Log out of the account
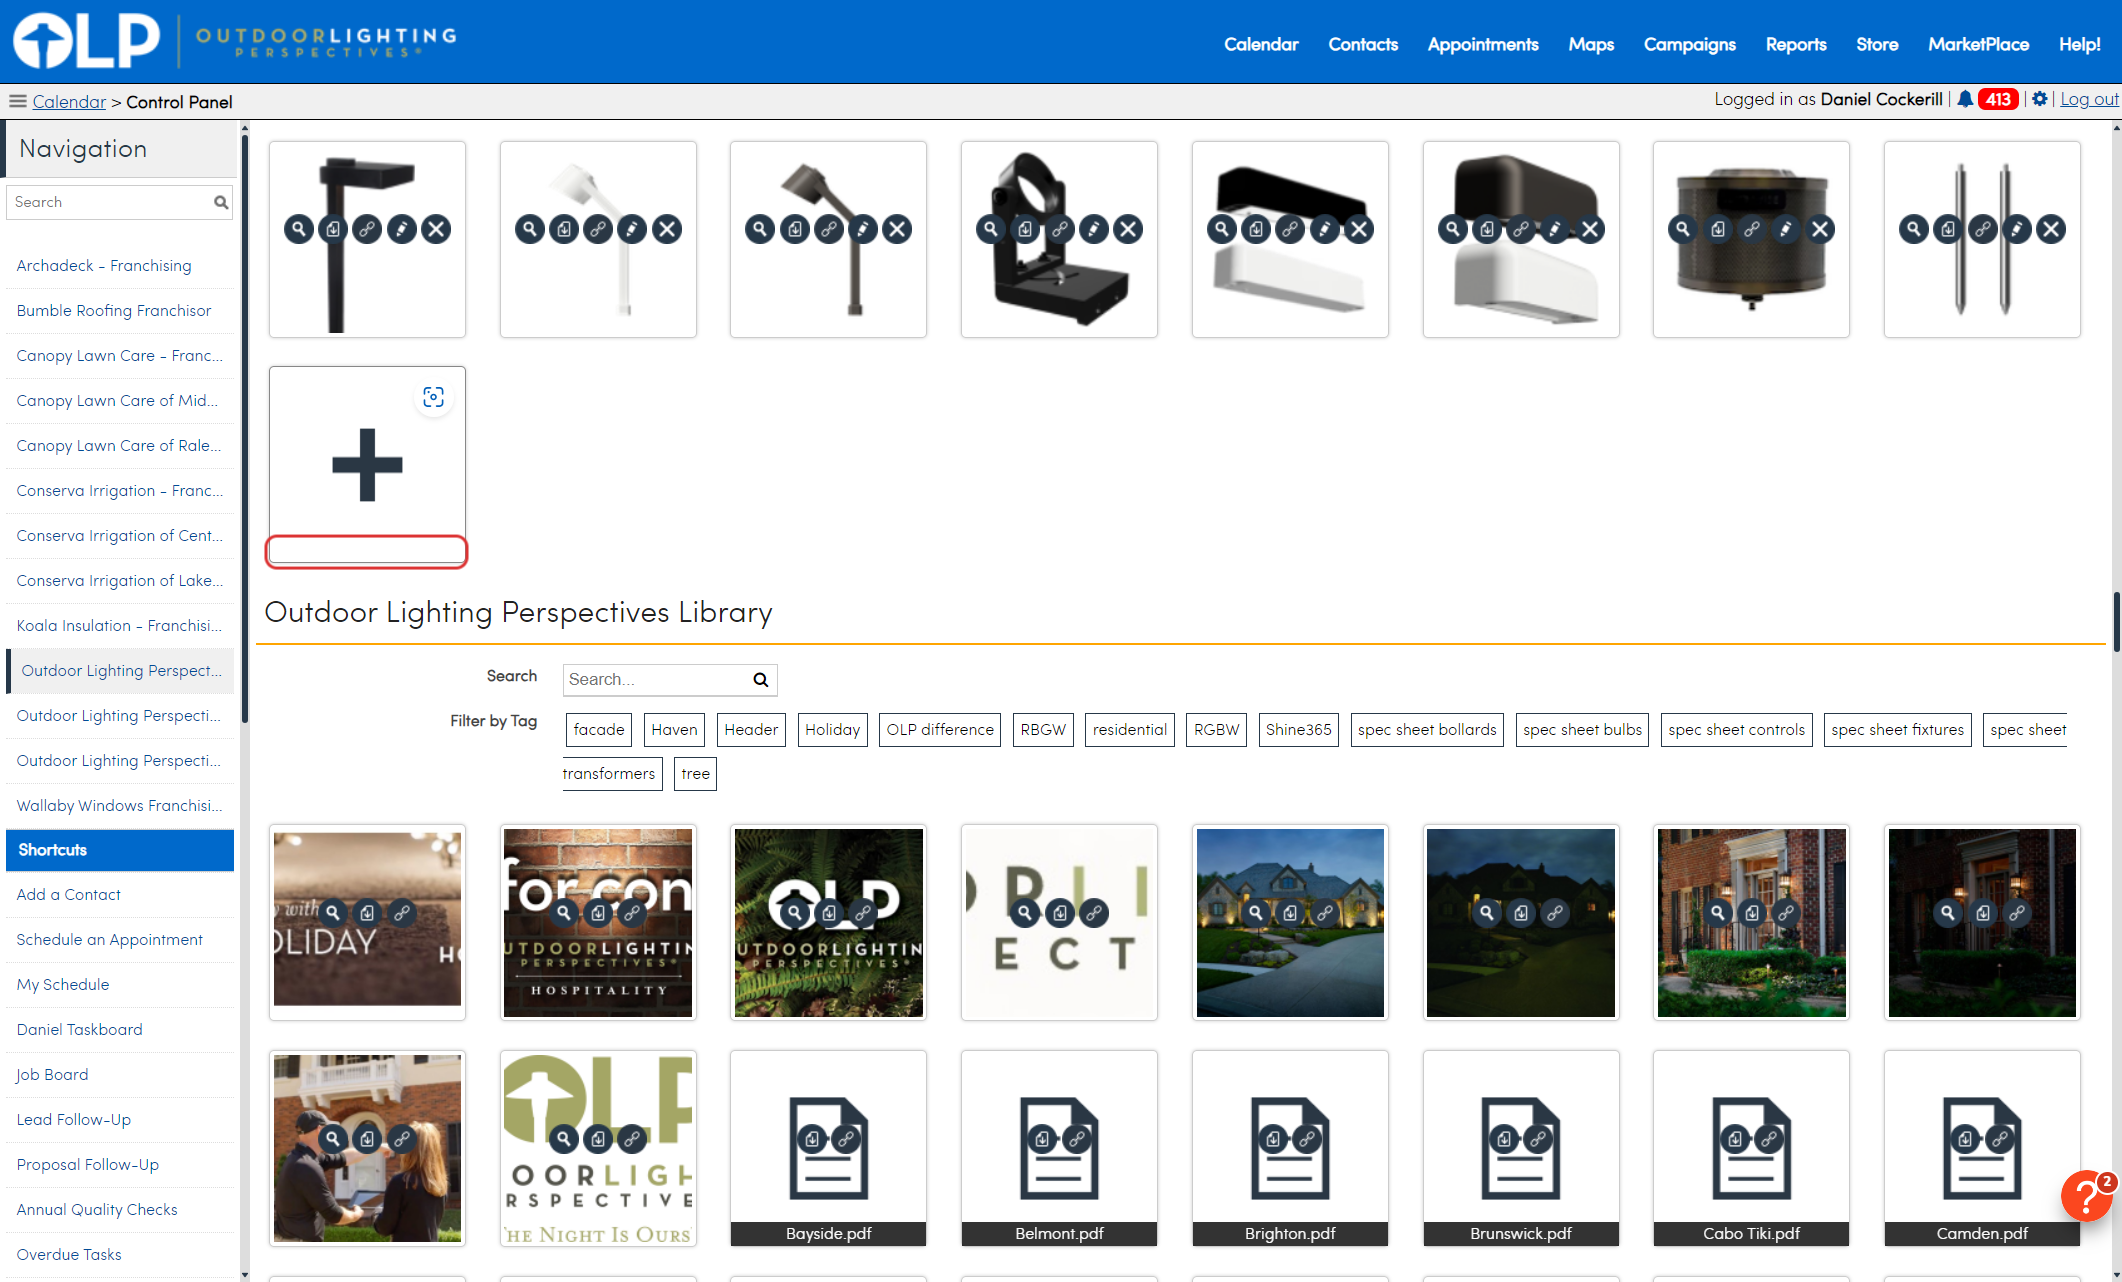This screenshot has width=2122, height=1282. [x=2090, y=99]
